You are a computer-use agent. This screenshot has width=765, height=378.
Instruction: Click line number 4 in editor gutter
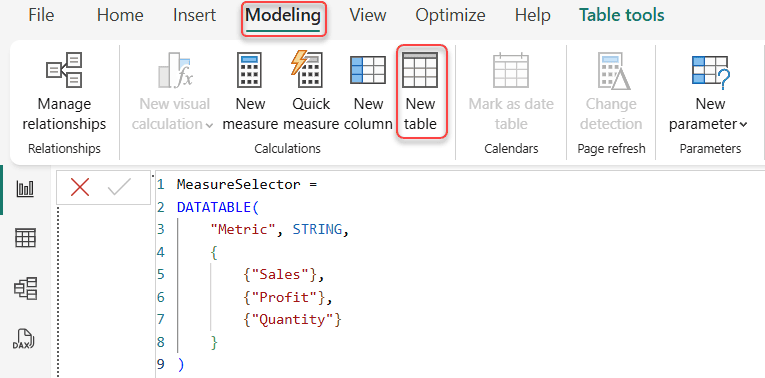[x=161, y=252]
